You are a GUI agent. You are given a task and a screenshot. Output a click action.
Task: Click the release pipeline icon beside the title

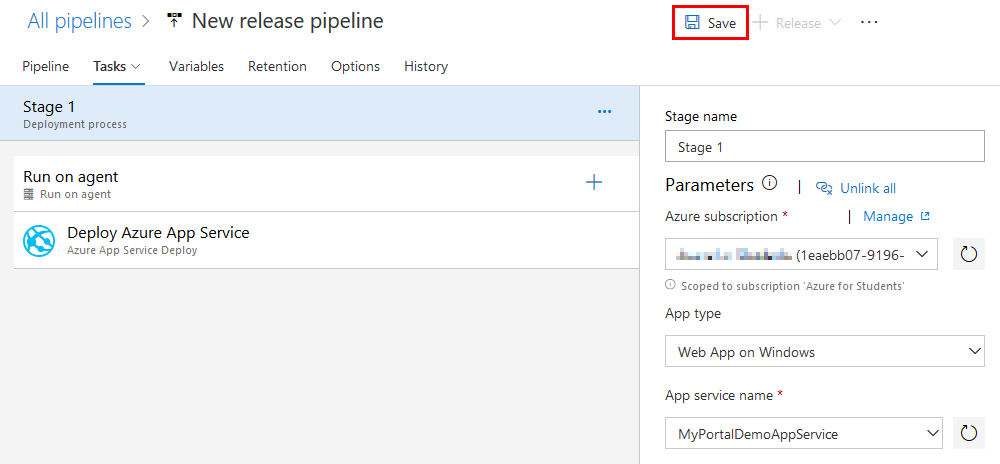tap(174, 20)
